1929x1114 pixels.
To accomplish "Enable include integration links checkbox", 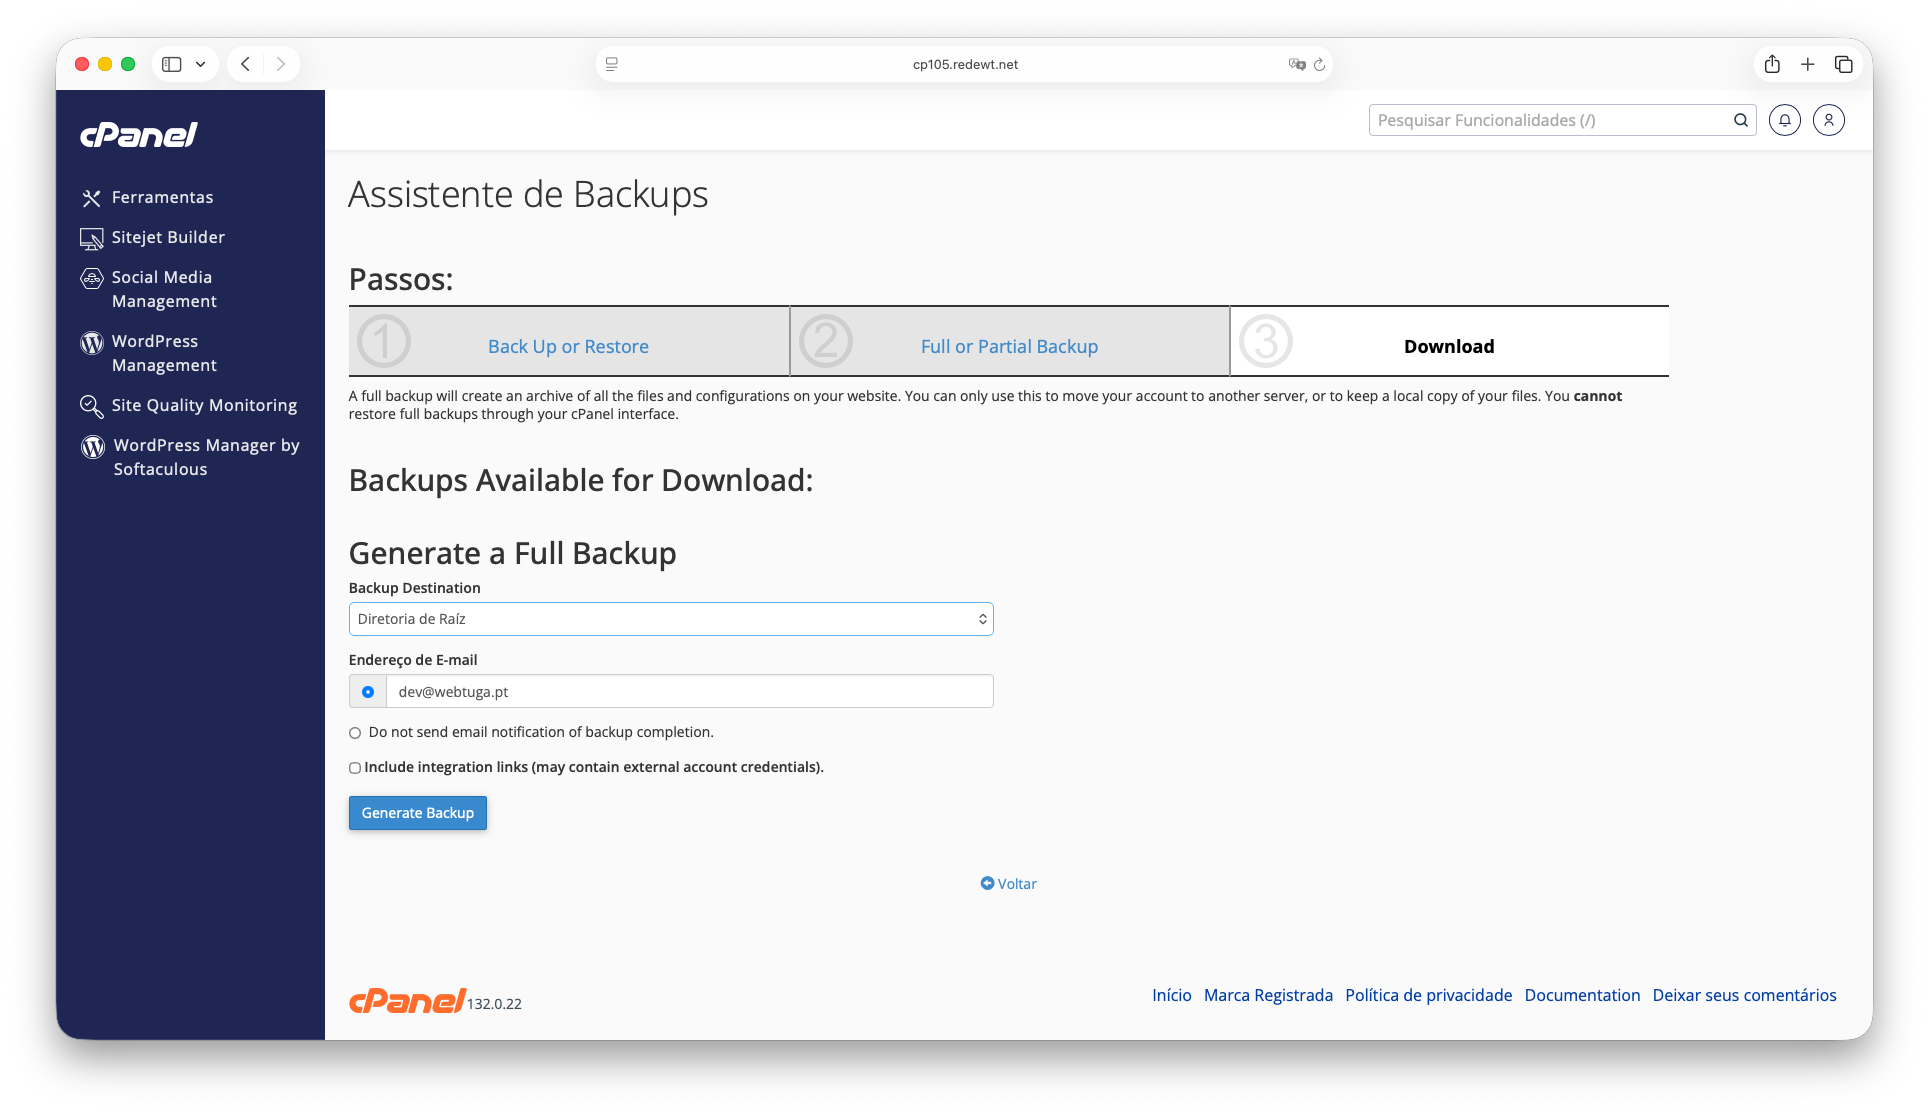I will tap(355, 768).
